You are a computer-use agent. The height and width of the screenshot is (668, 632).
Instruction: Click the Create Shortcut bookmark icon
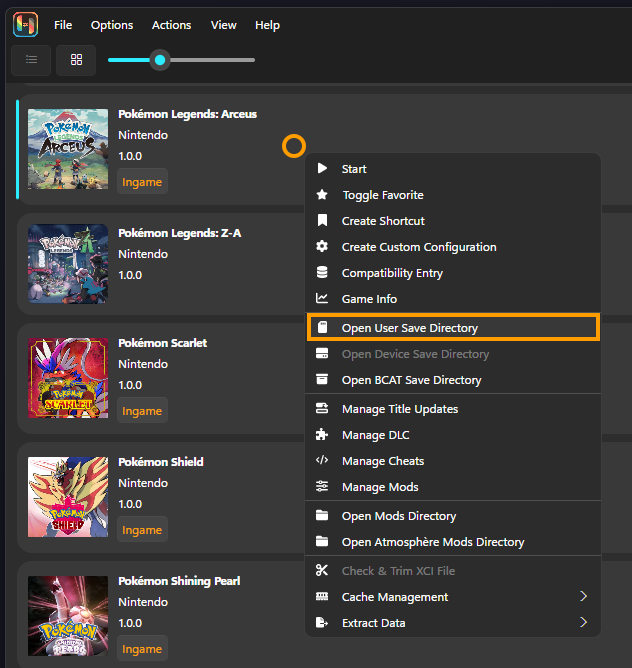point(322,220)
